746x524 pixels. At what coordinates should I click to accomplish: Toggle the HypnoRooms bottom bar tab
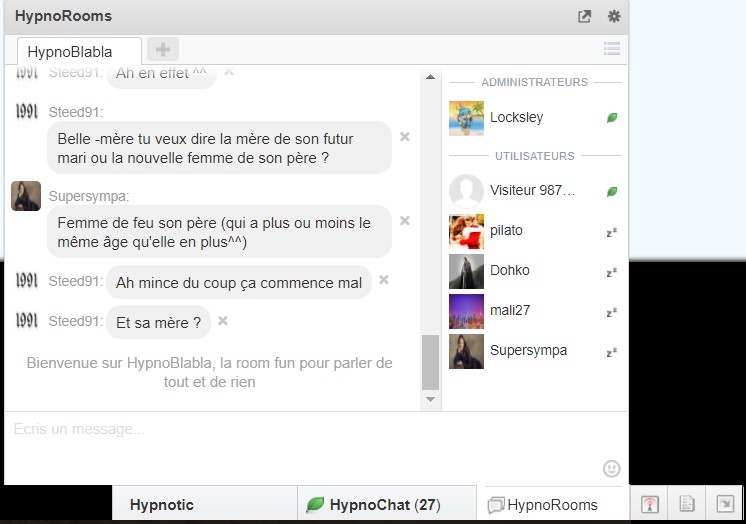click(x=552, y=504)
